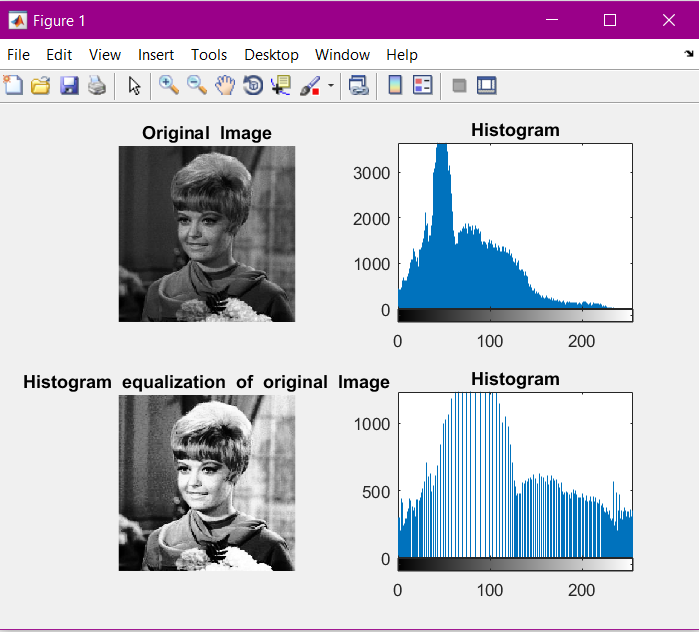Click the Insert Colorbar toolbar button

coord(395,86)
